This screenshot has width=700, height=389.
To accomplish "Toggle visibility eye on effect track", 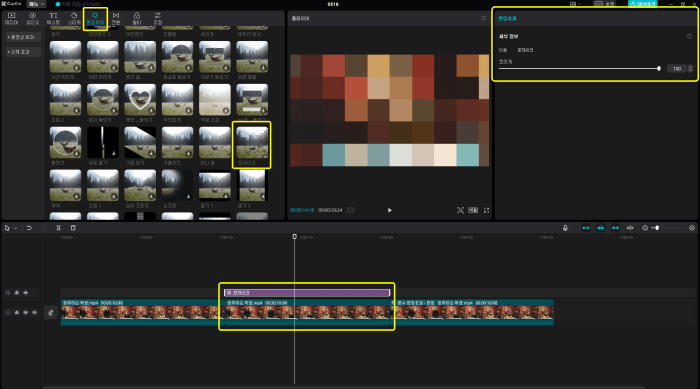I will coord(25,293).
